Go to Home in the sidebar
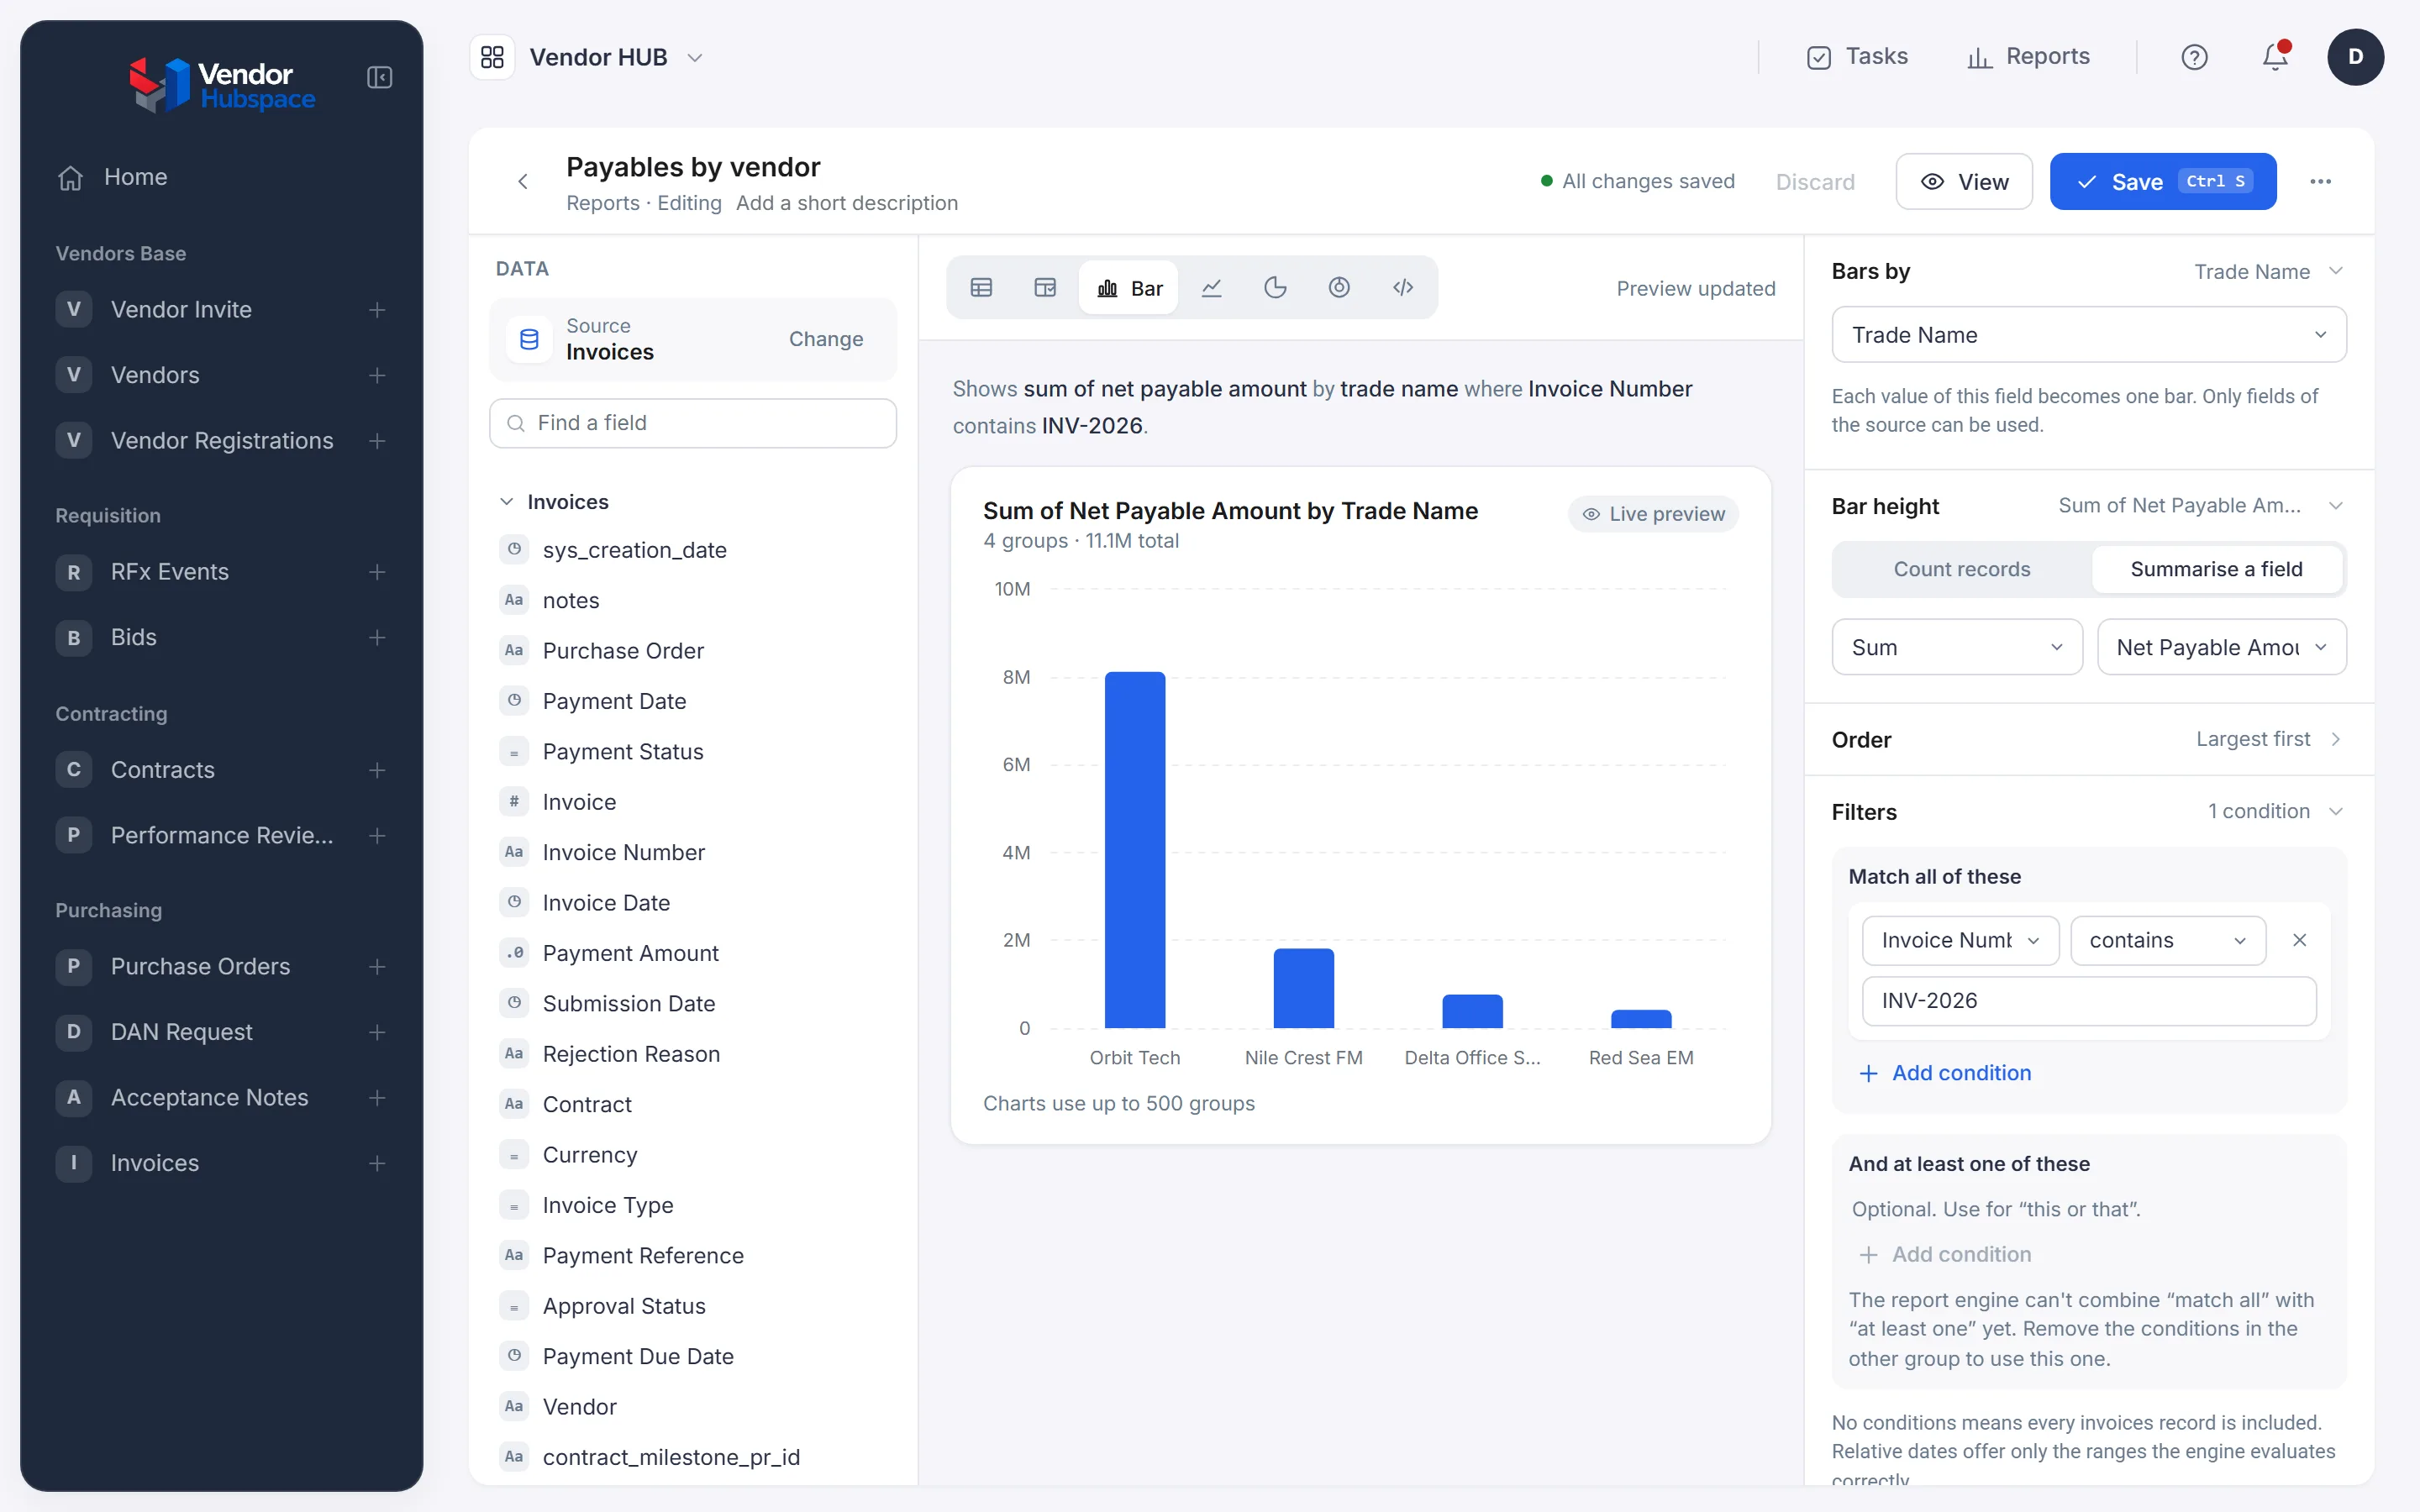2420x1512 pixels. 221,177
